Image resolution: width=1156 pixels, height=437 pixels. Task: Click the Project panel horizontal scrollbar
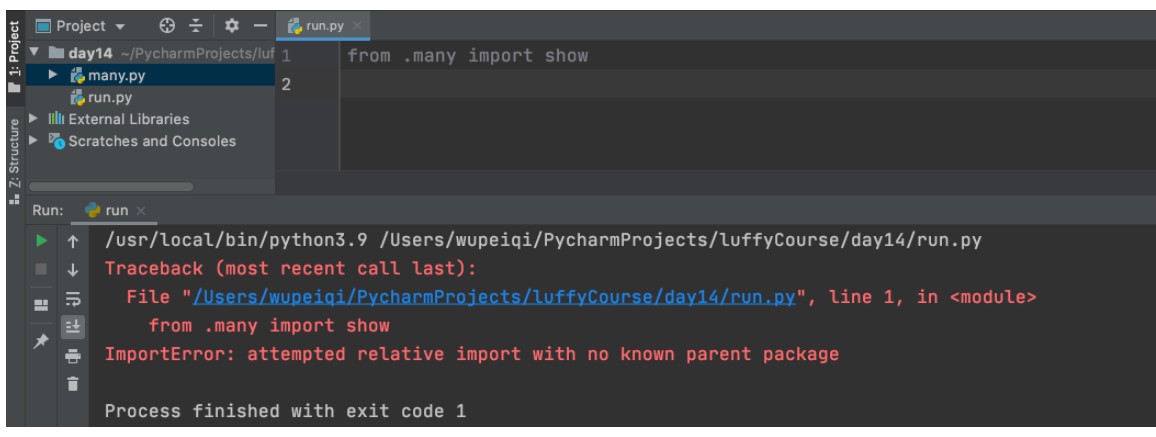tap(111, 186)
